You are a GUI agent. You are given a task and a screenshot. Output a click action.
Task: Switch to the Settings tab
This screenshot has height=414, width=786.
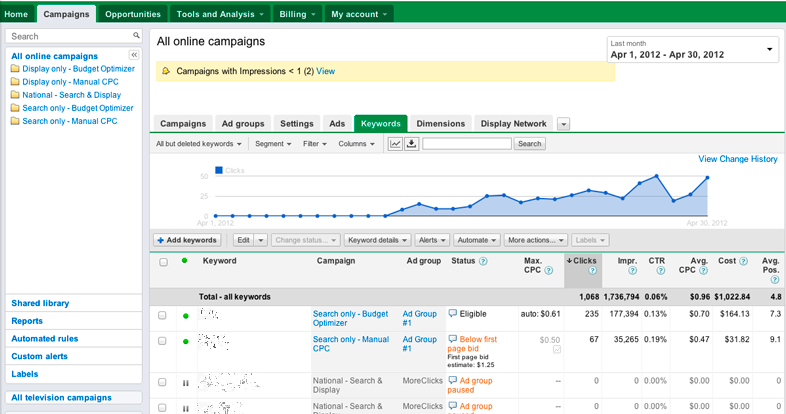pyautogui.click(x=297, y=124)
